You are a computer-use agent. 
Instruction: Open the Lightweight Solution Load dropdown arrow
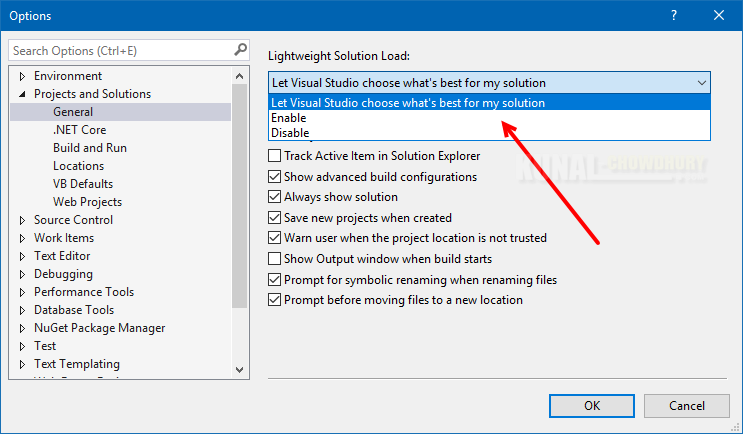700,83
